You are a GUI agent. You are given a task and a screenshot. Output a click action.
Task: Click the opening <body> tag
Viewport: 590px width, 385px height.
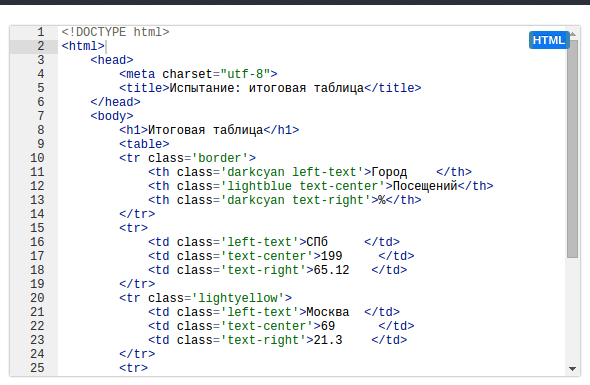[x=112, y=116]
